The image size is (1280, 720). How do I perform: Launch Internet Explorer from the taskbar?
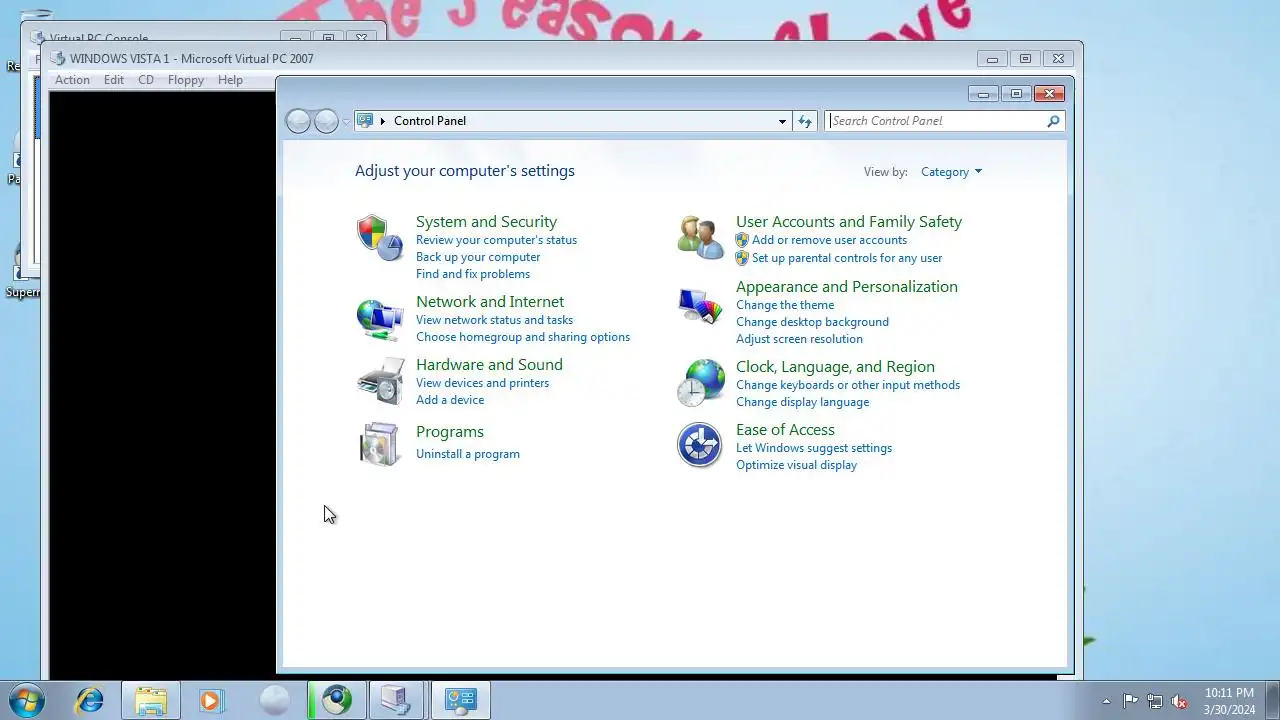[90, 700]
